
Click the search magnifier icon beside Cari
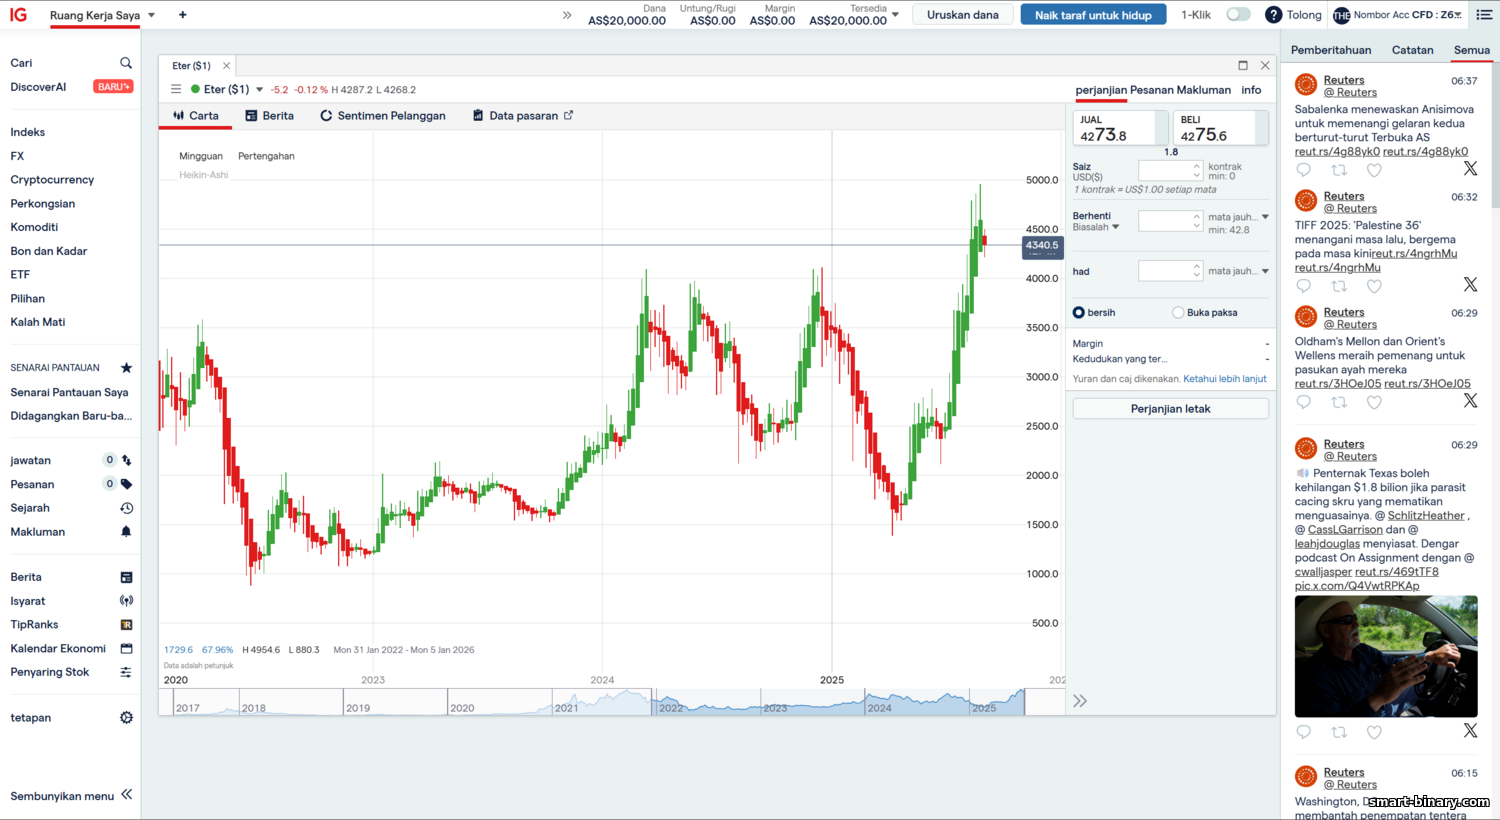126,63
